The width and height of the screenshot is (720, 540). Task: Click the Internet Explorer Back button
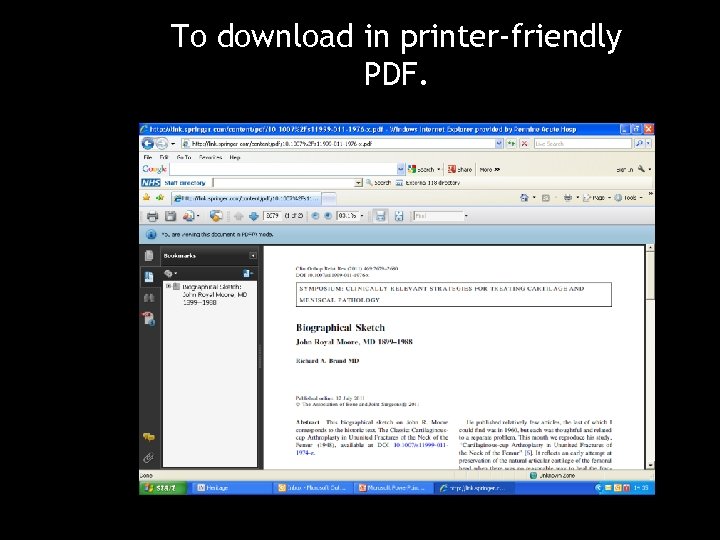click(147, 144)
